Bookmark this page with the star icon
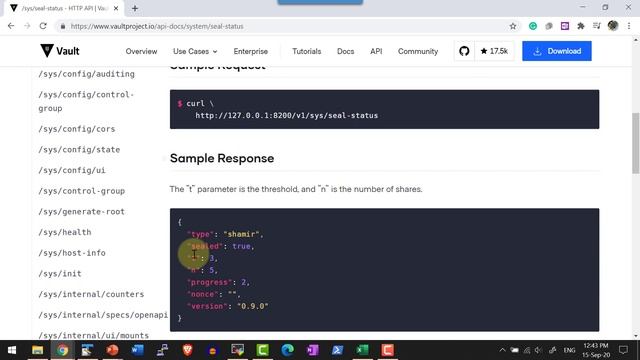The image size is (640, 360). [x=513, y=26]
